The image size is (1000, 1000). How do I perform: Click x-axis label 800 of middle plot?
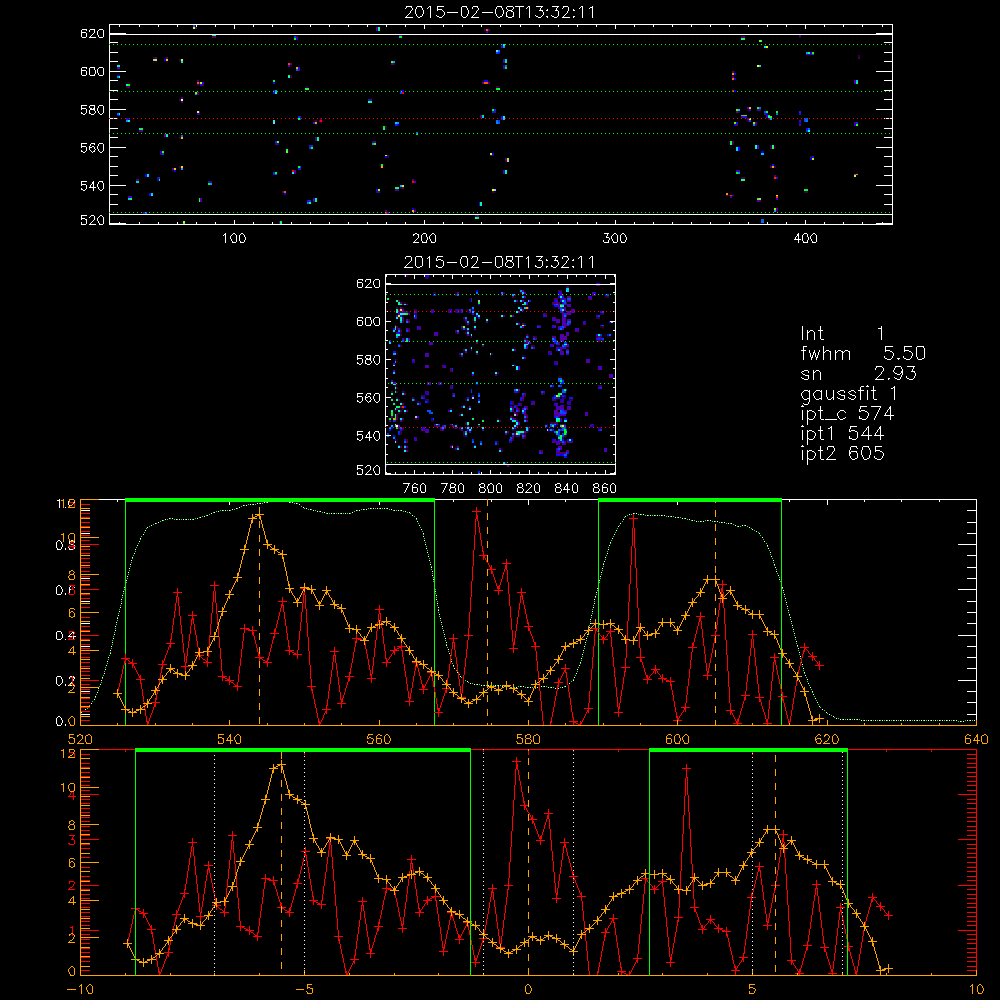click(490, 489)
